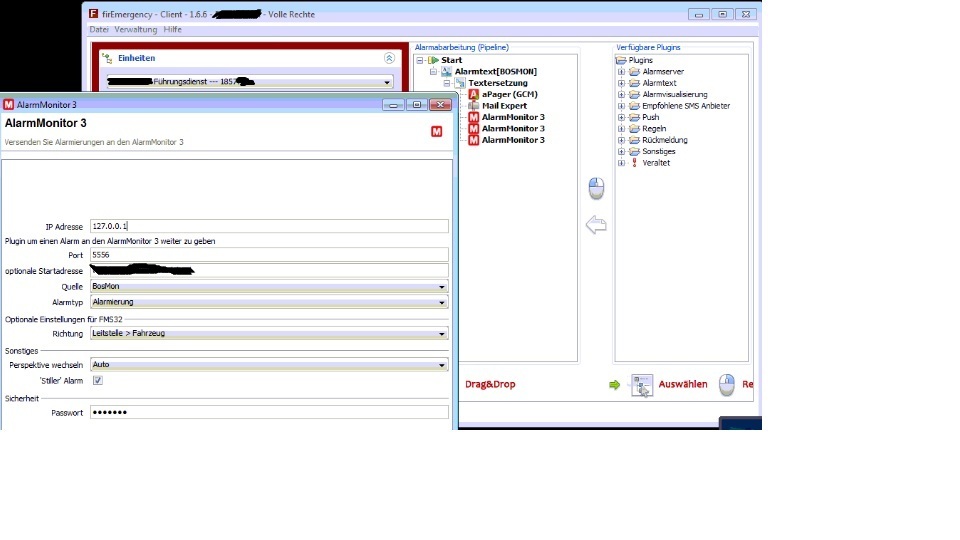Minimize the AlarmMonitor 3 dialog
Screen dimensions: 960x540
coord(393,105)
